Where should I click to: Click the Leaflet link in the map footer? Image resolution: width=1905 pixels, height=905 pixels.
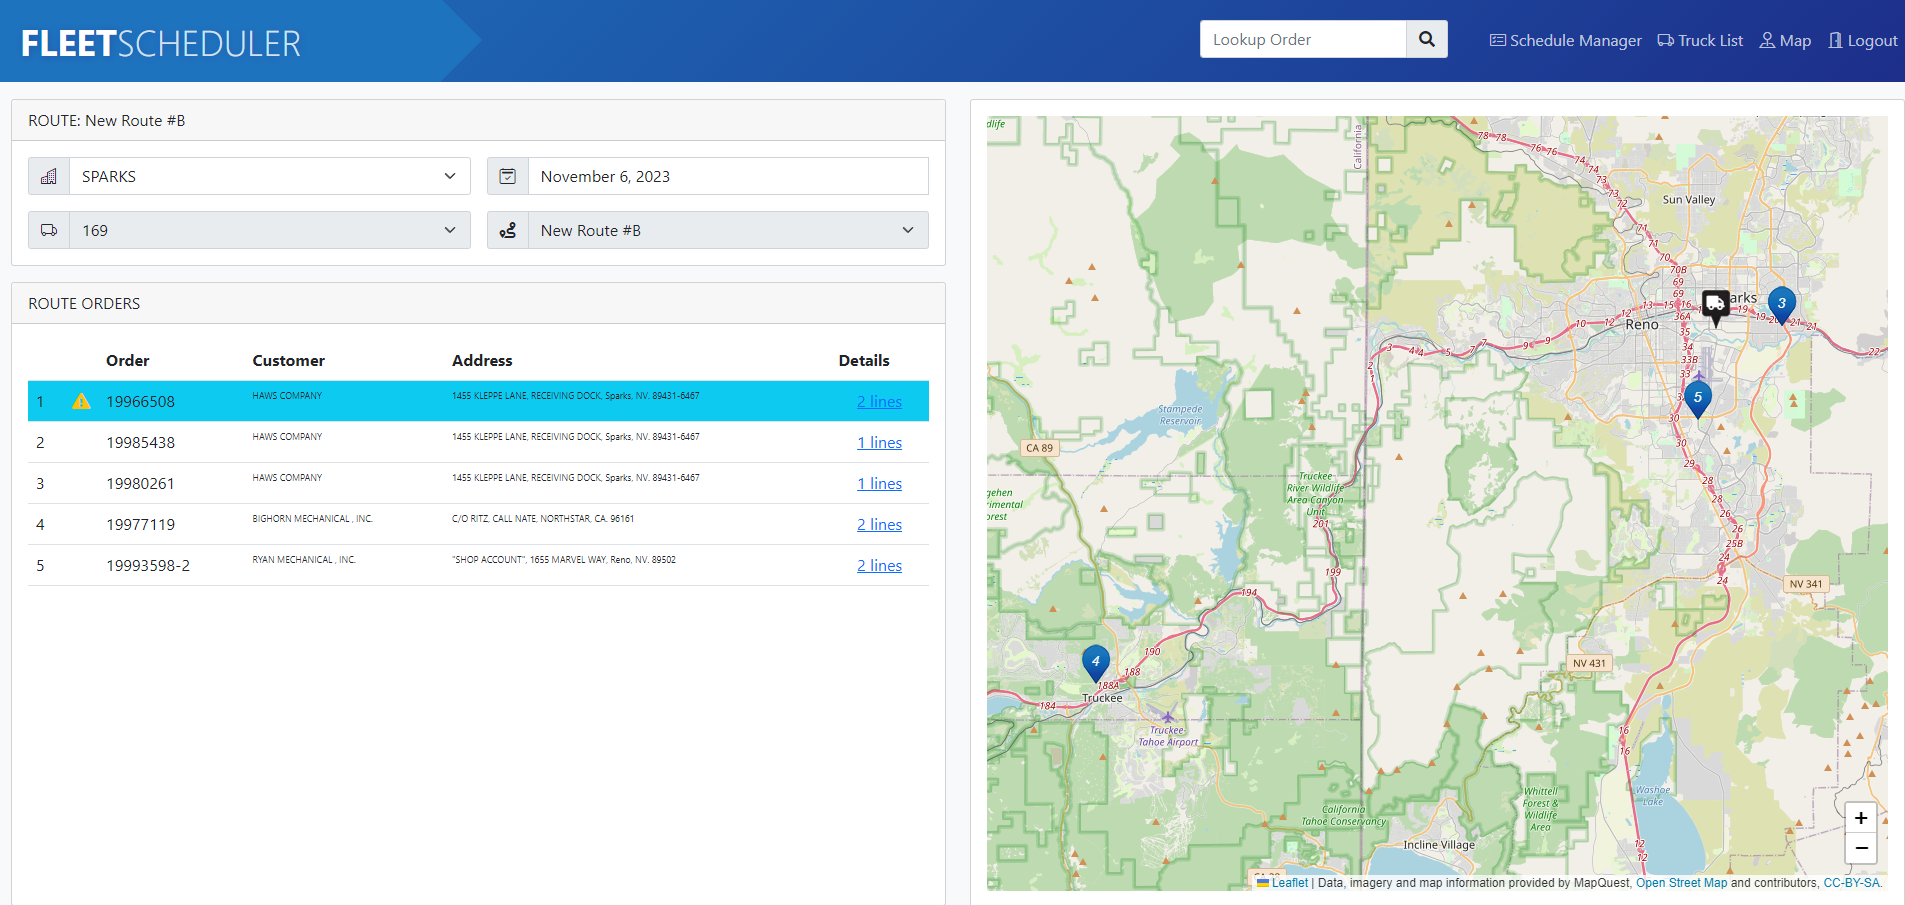[x=1291, y=883]
